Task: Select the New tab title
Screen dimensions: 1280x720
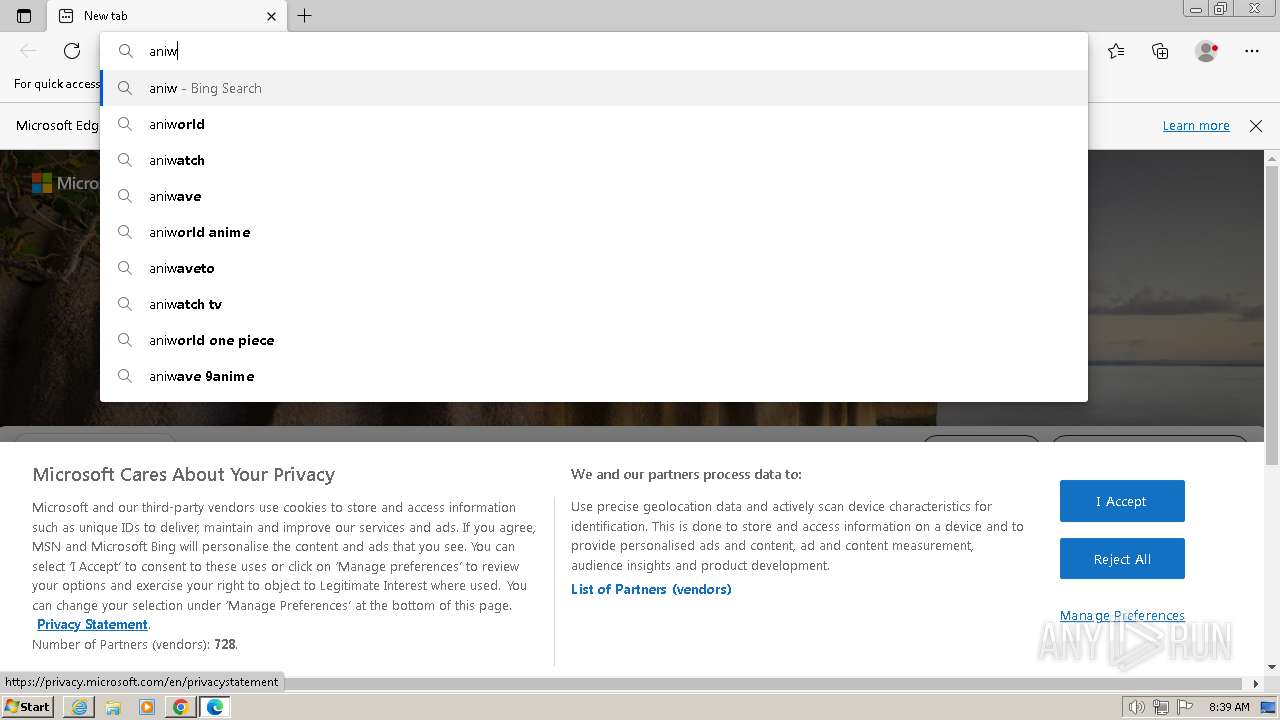Action: click(x=105, y=16)
